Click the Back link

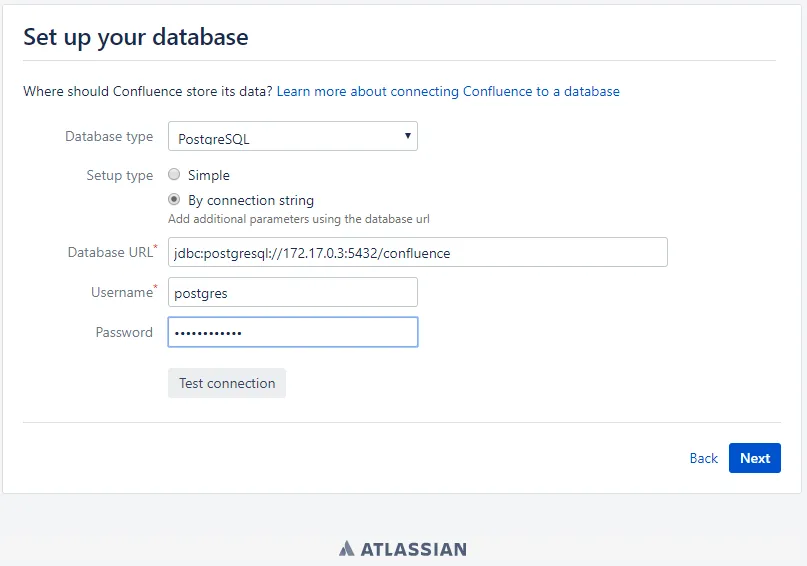click(x=703, y=458)
